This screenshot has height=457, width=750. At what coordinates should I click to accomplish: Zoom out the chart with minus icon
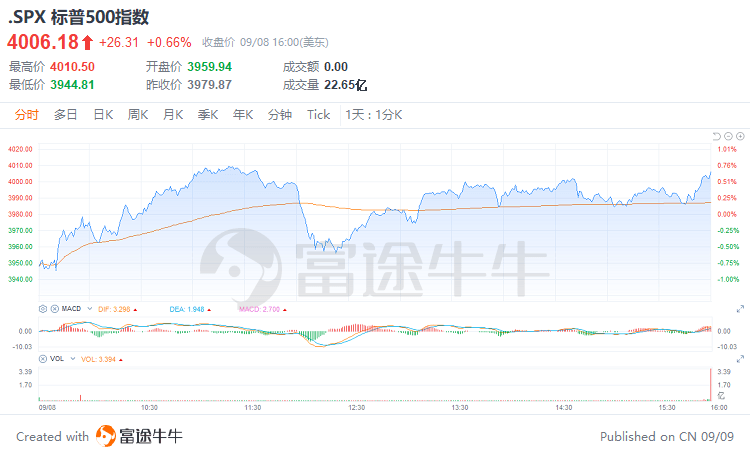[x=728, y=136]
